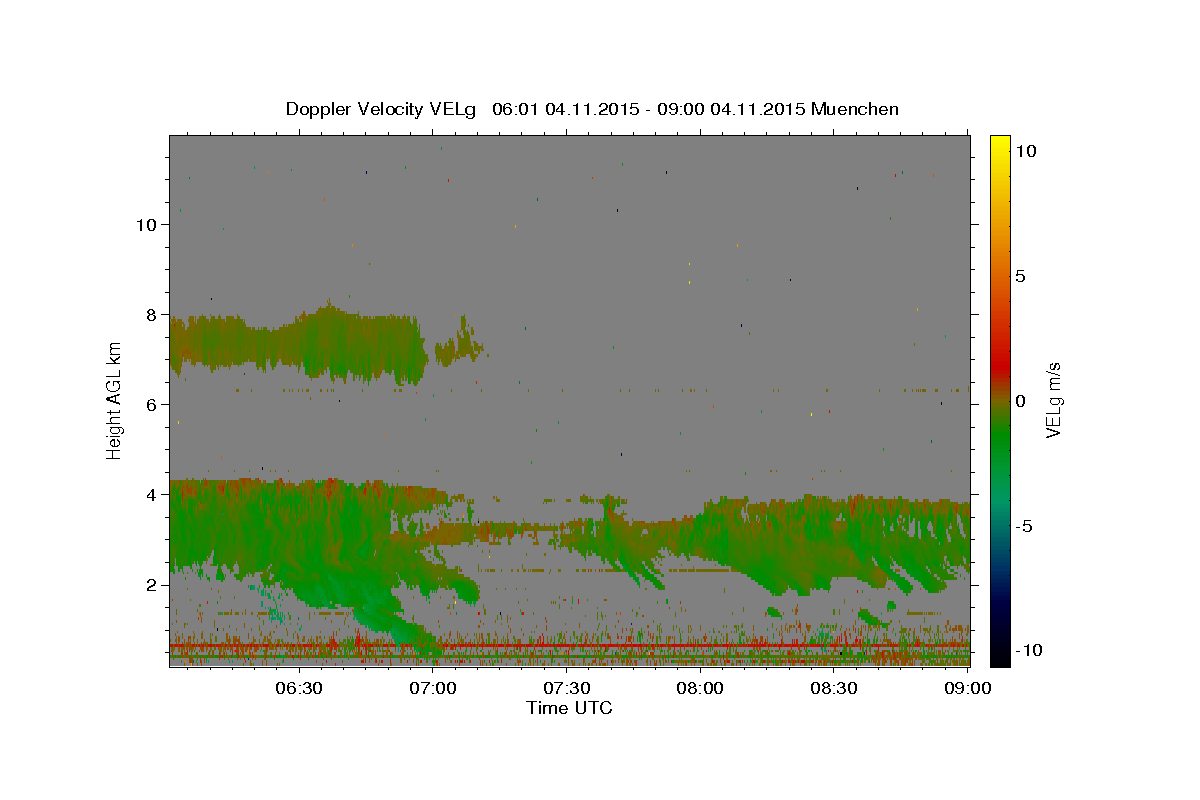
Task: Click the colorbar value 5 label
Action: (1020, 276)
